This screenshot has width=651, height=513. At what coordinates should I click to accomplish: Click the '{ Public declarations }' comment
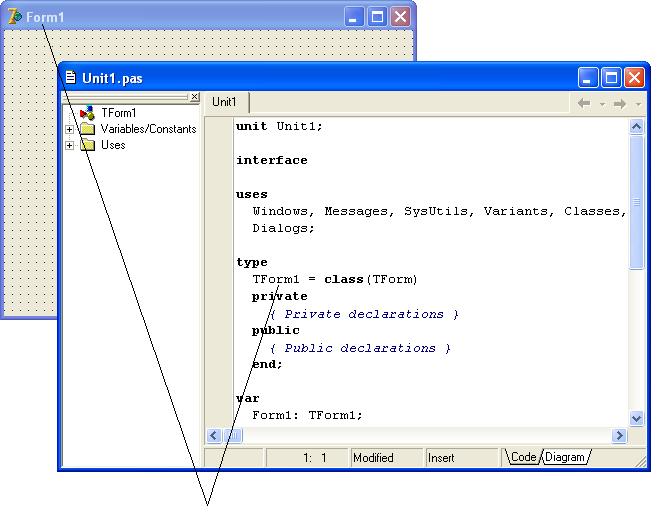click(360, 348)
